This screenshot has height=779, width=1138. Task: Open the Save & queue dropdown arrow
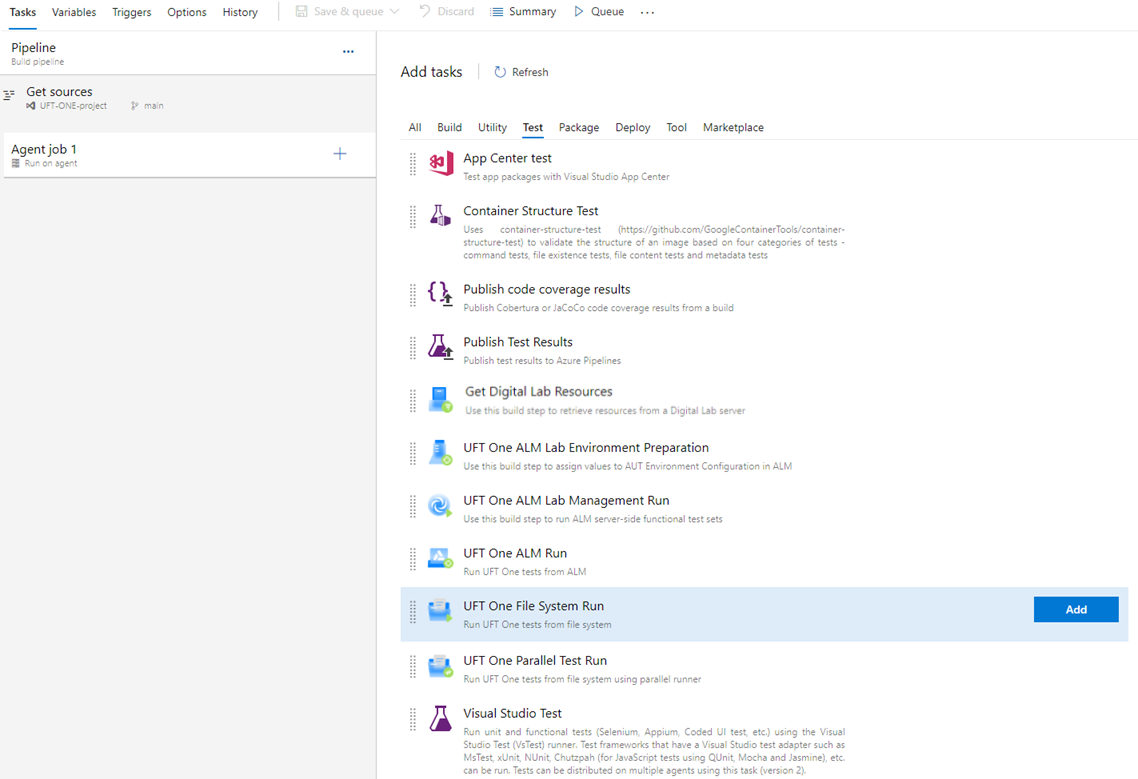point(394,12)
